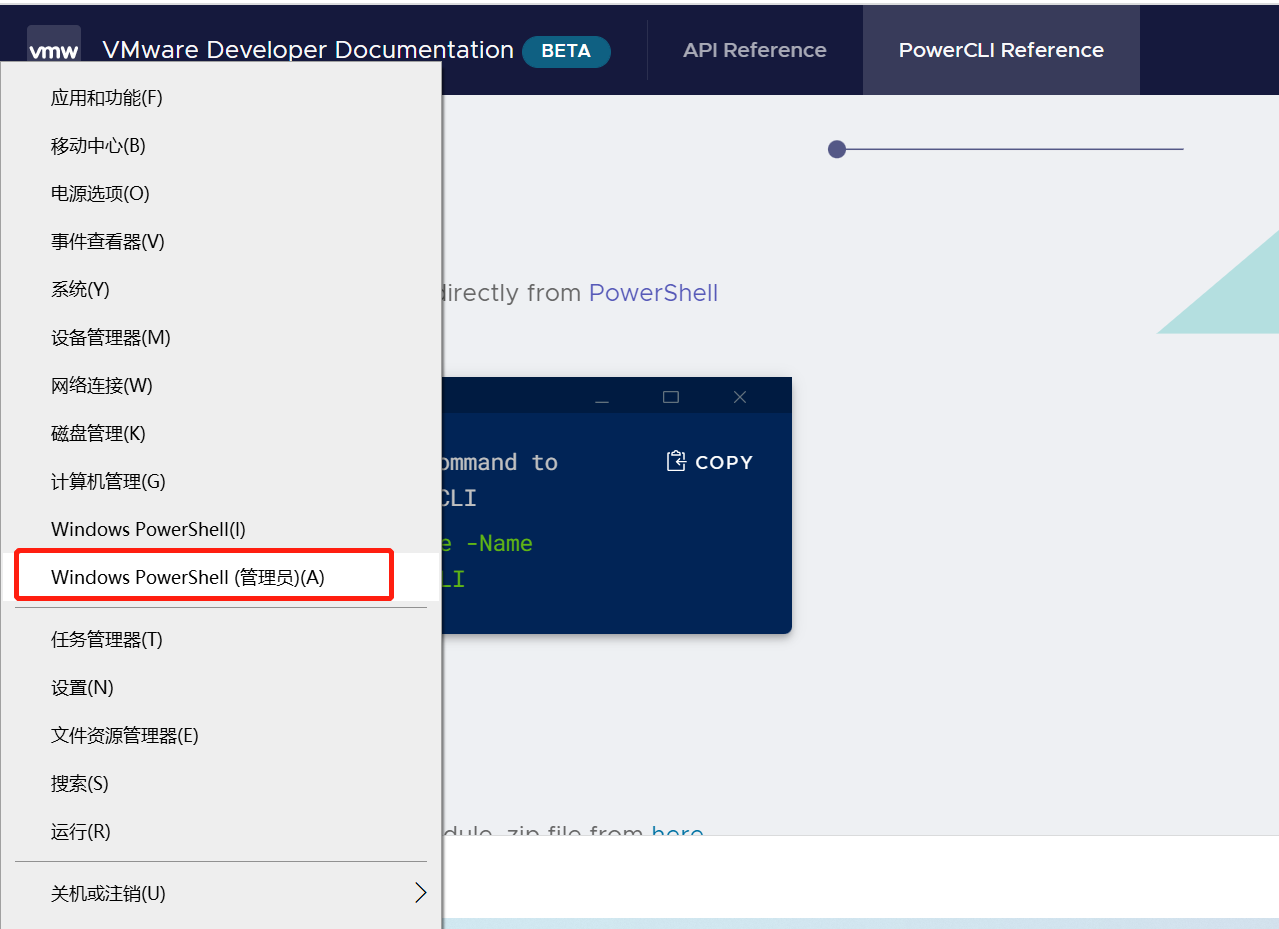Switch to the PowerCLI Reference tab
The width and height of the screenshot is (1279, 929).
1001,50
